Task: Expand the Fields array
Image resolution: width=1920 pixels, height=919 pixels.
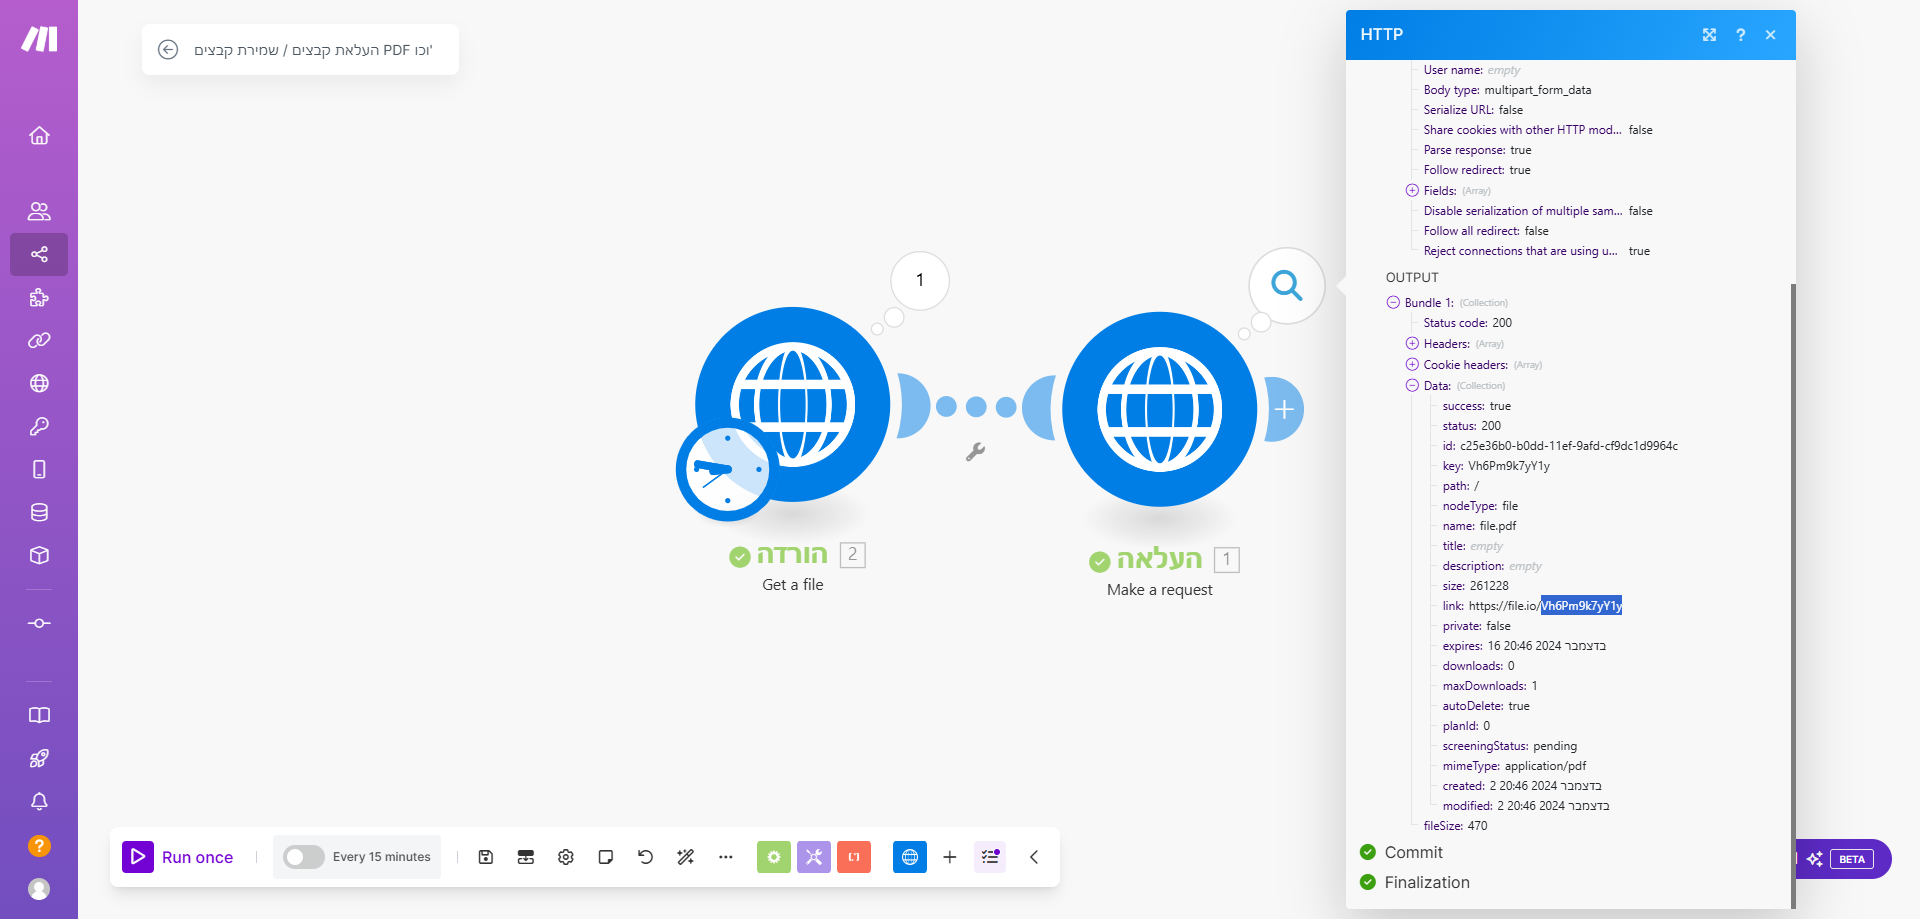Action: point(1412,191)
